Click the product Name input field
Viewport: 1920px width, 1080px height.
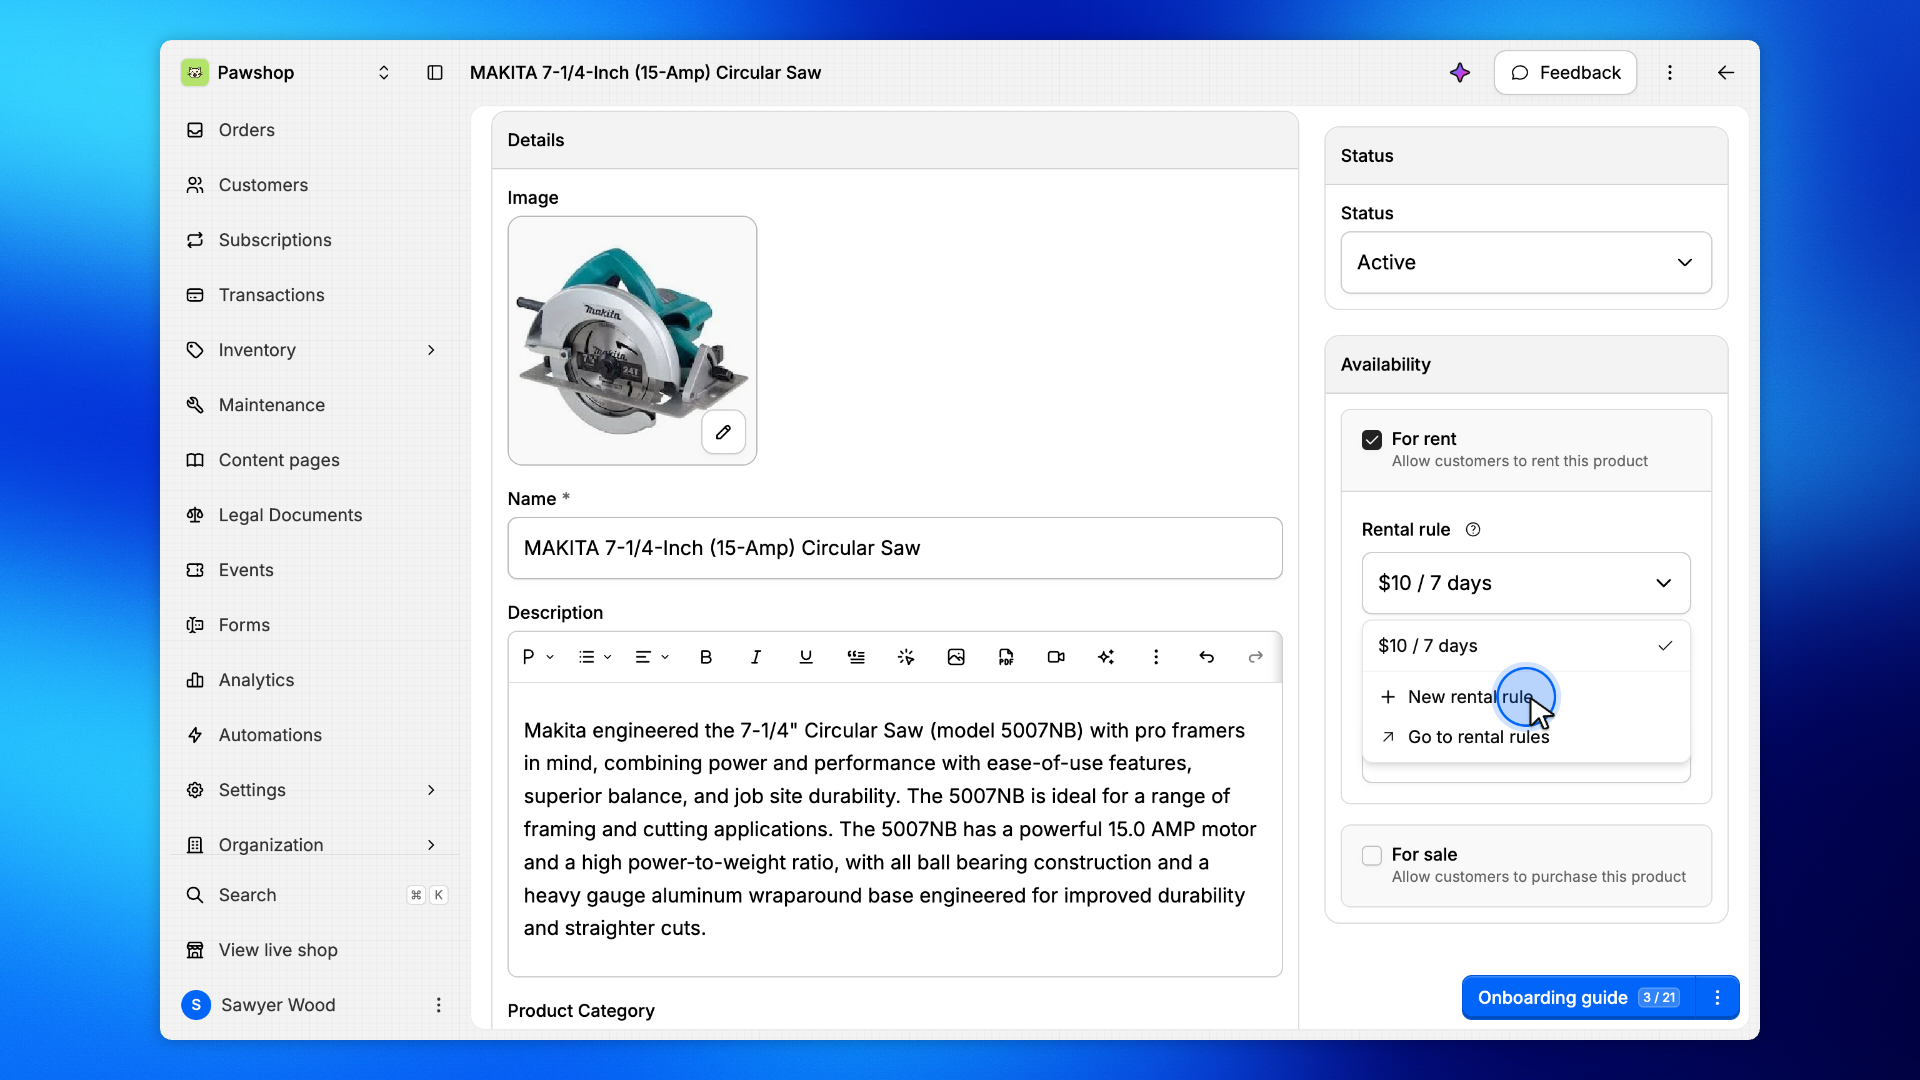(895, 548)
